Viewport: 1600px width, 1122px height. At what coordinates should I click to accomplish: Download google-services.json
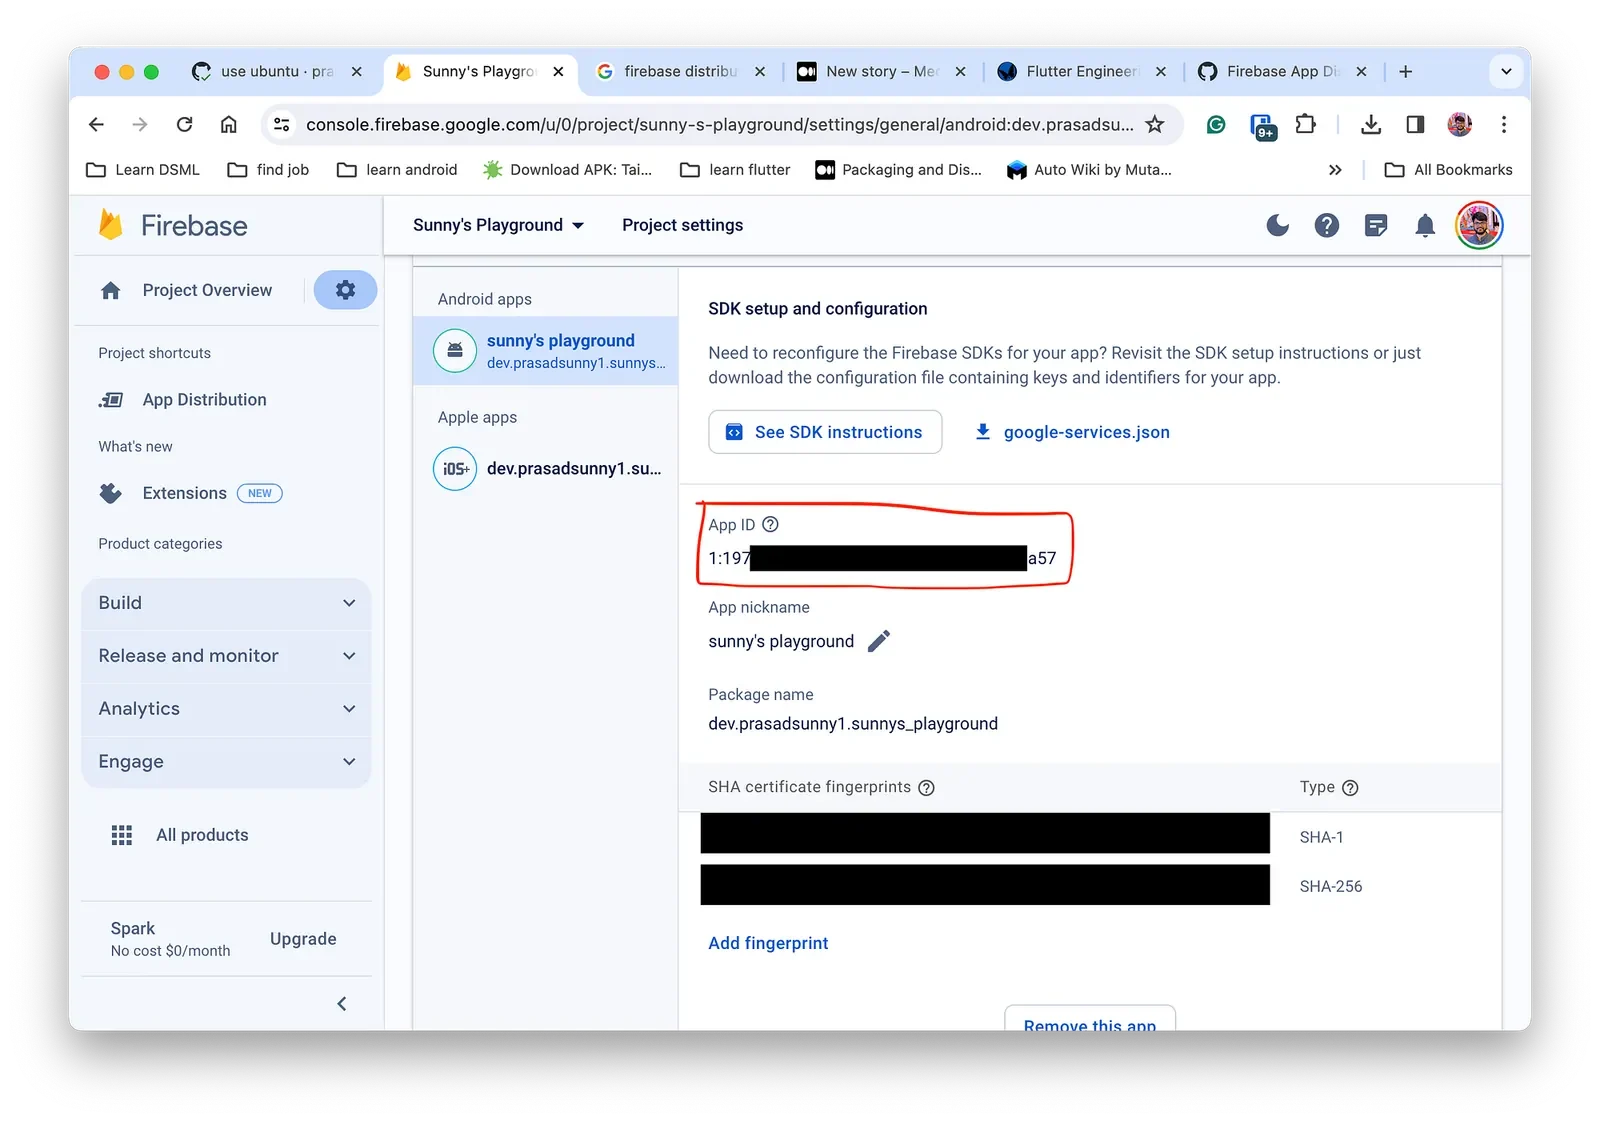1071,432
